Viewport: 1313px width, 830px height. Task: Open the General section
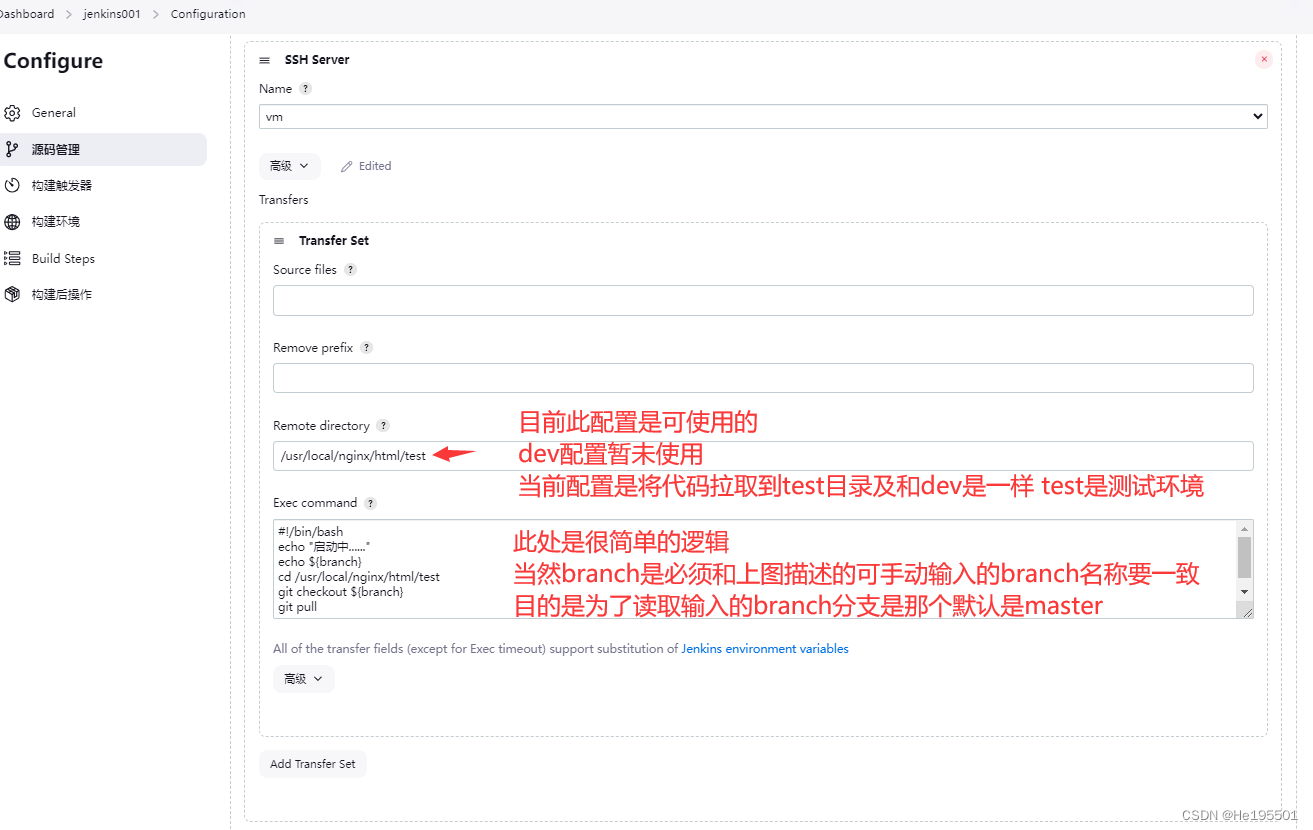tap(54, 113)
